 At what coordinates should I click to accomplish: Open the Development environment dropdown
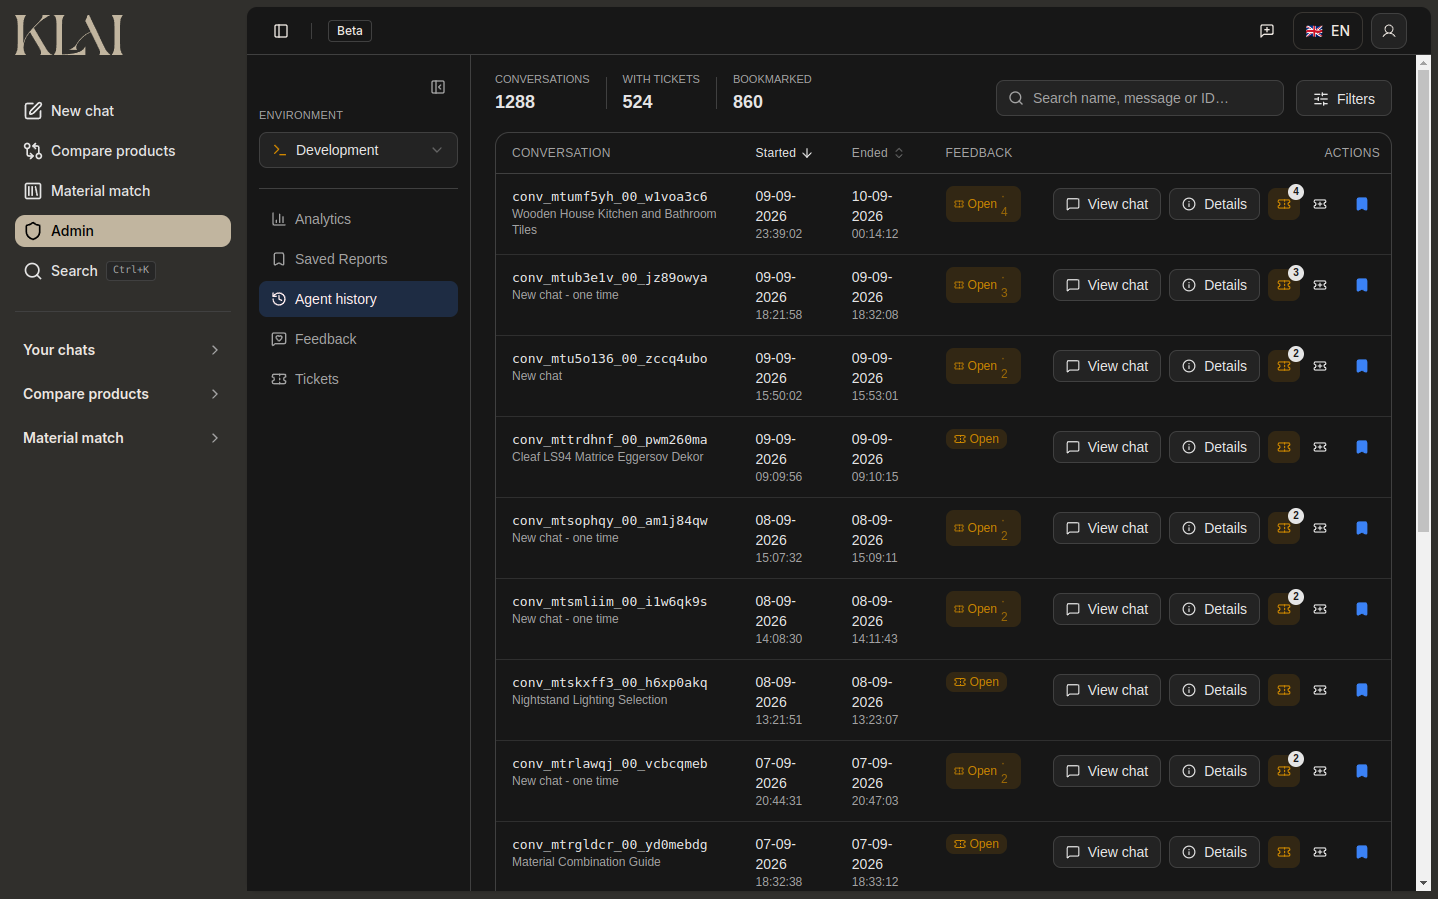coord(358,150)
